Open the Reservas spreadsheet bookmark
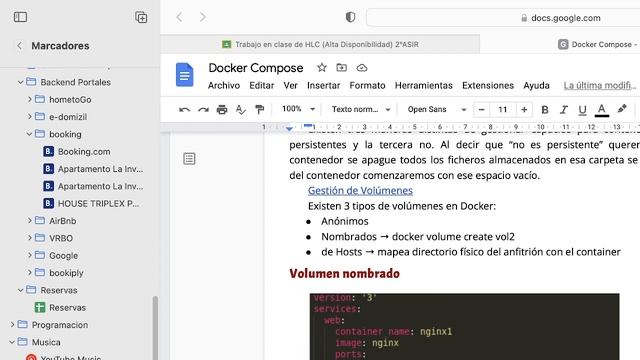This screenshot has width=640, height=360. click(60, 307)
